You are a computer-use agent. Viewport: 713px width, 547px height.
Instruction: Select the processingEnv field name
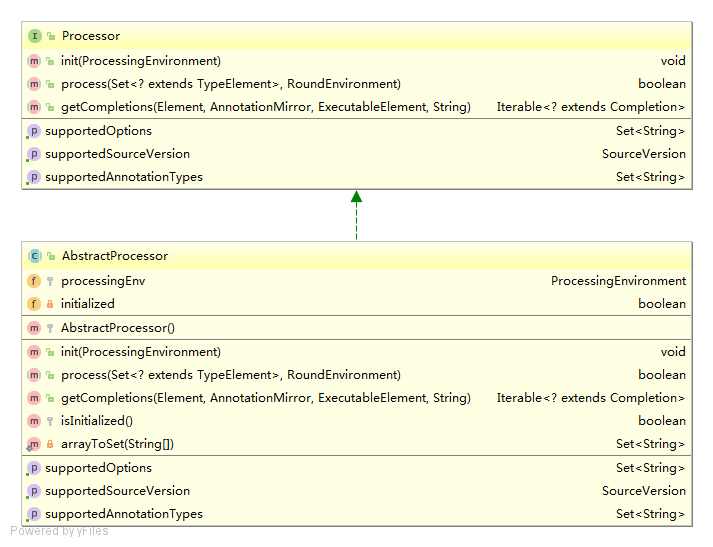103,281
